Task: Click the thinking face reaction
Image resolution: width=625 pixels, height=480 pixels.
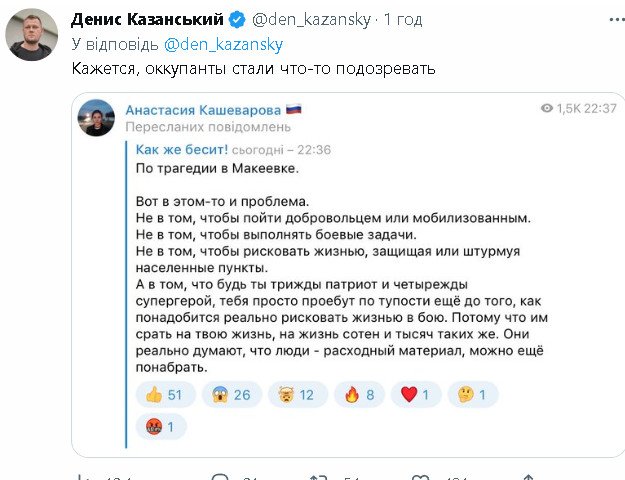Action: pyautogui.click(x=473, y=394)
